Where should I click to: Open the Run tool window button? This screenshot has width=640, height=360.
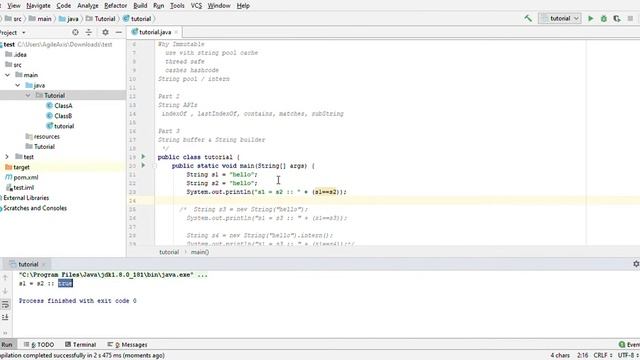pyautogui.click(x=7, y=344)
